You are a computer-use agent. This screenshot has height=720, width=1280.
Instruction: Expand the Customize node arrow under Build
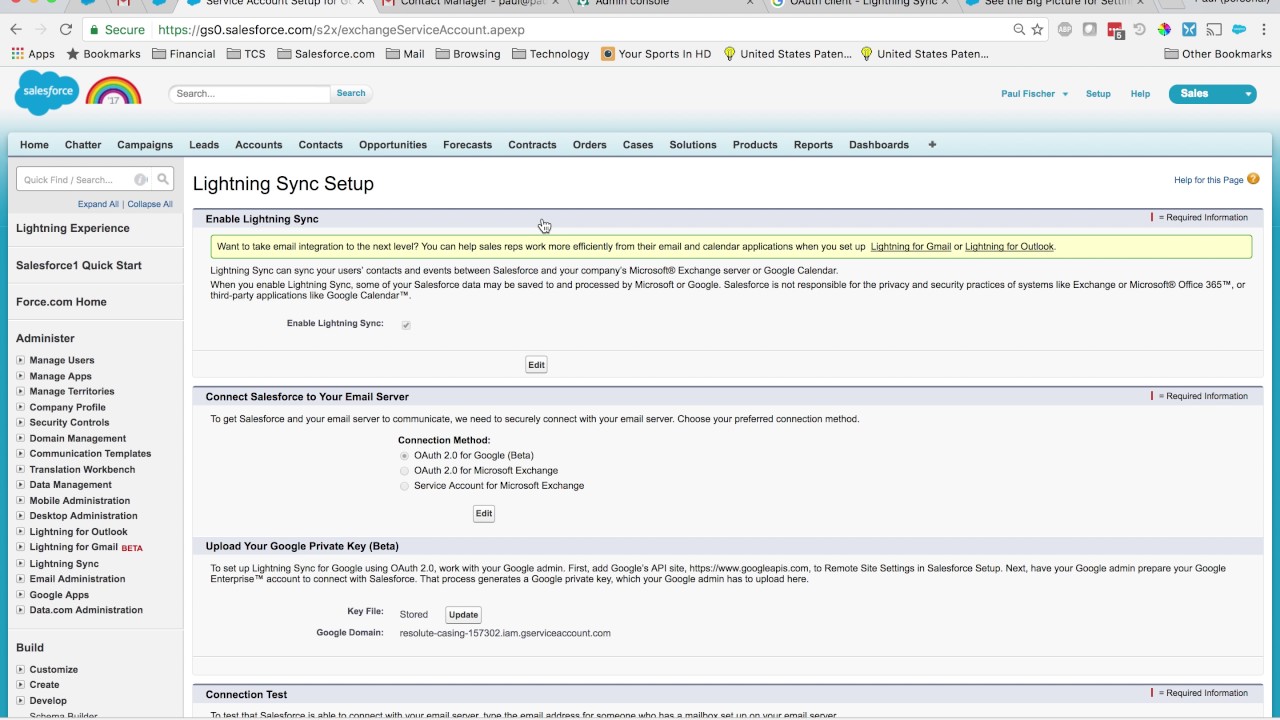click(x=20, y=670)
